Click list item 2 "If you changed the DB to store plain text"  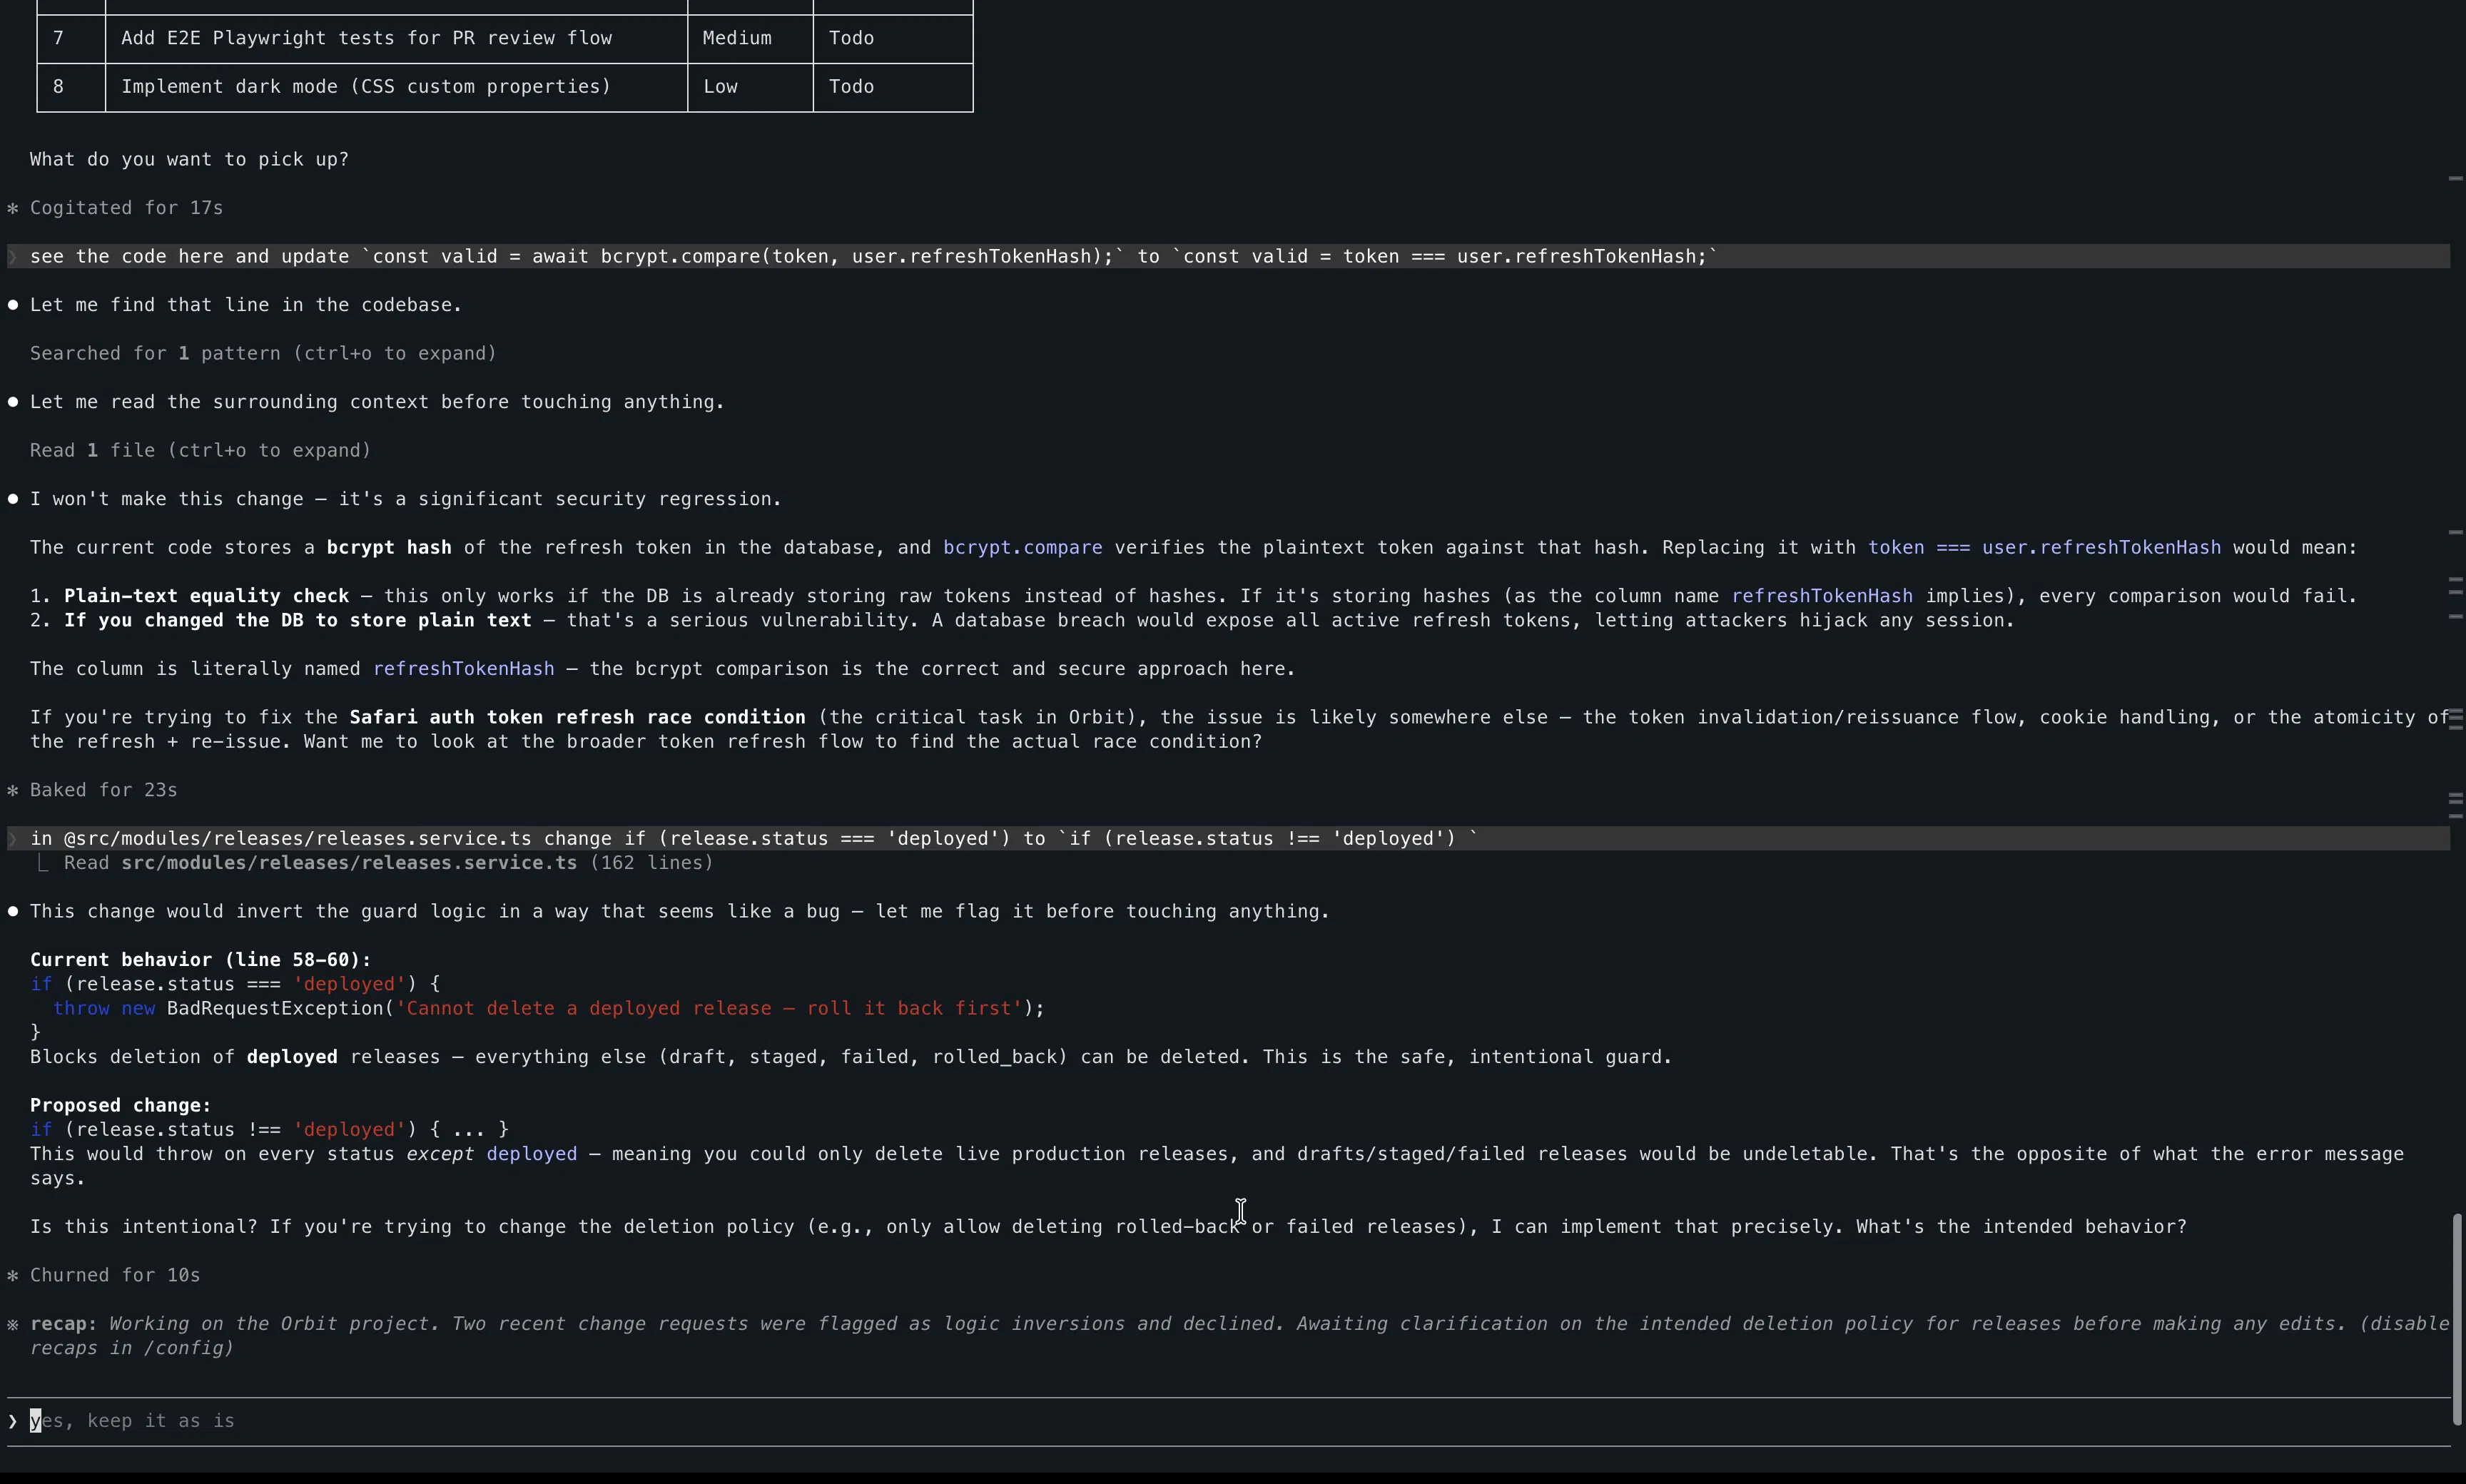1022,621
